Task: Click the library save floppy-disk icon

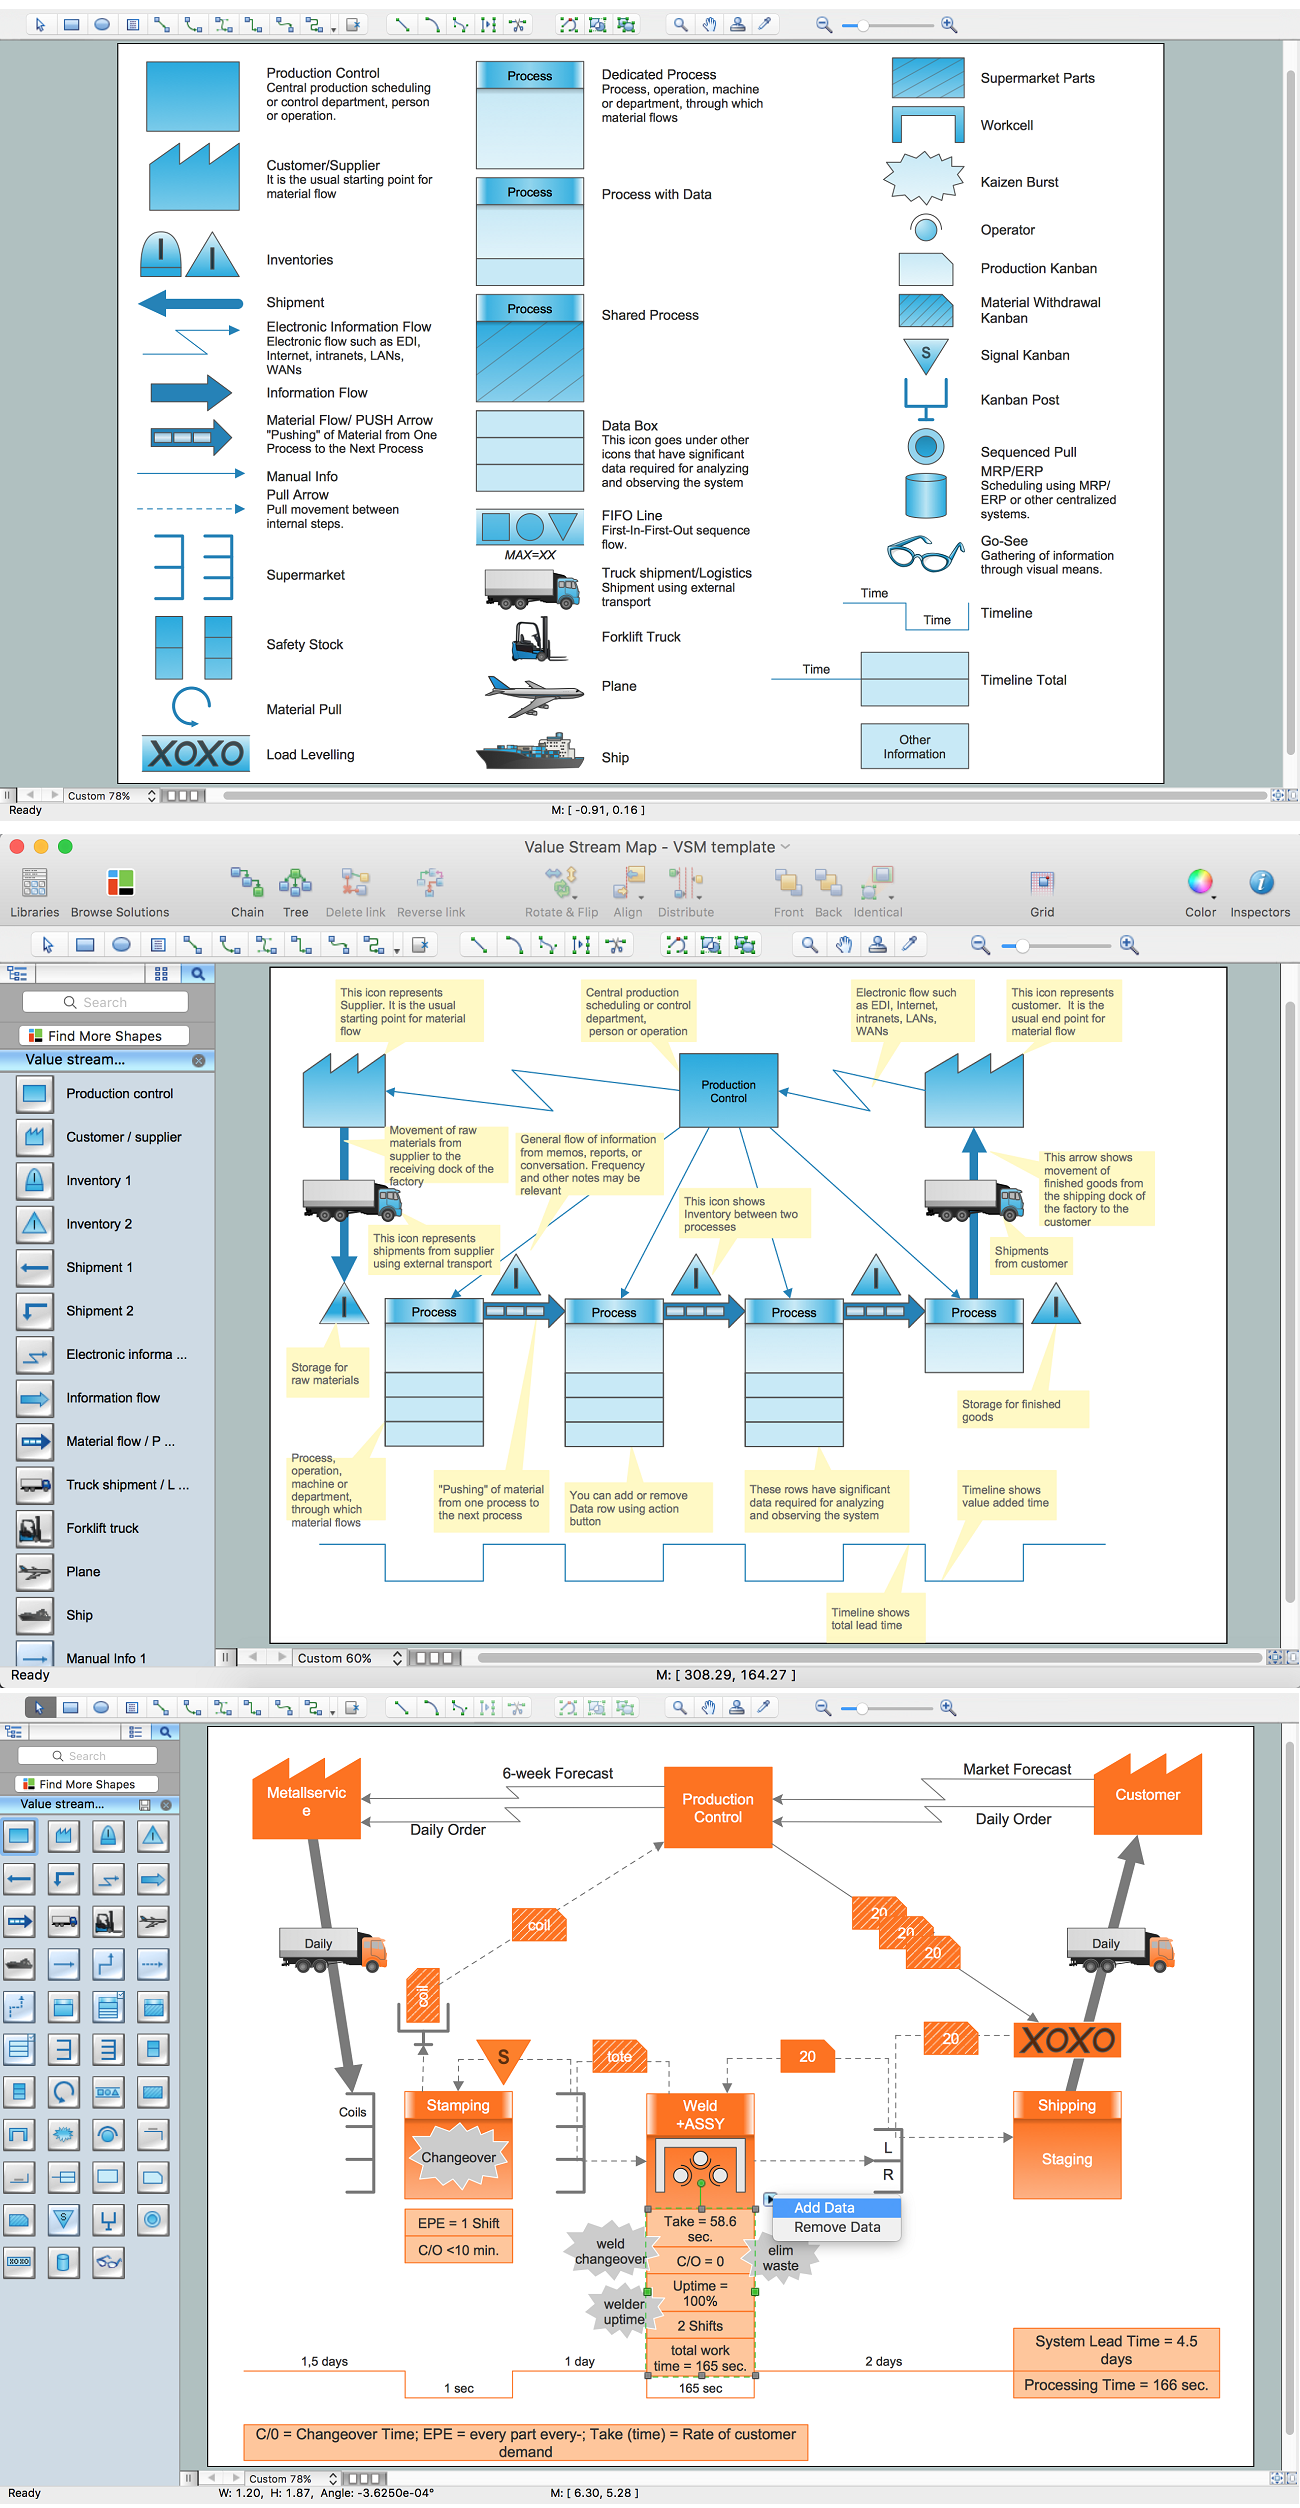Action: [145, 1805]
